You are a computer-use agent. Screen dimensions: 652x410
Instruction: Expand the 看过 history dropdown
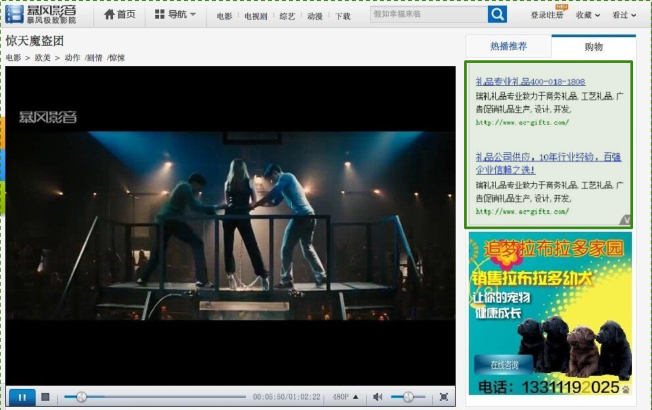(624, 15)
